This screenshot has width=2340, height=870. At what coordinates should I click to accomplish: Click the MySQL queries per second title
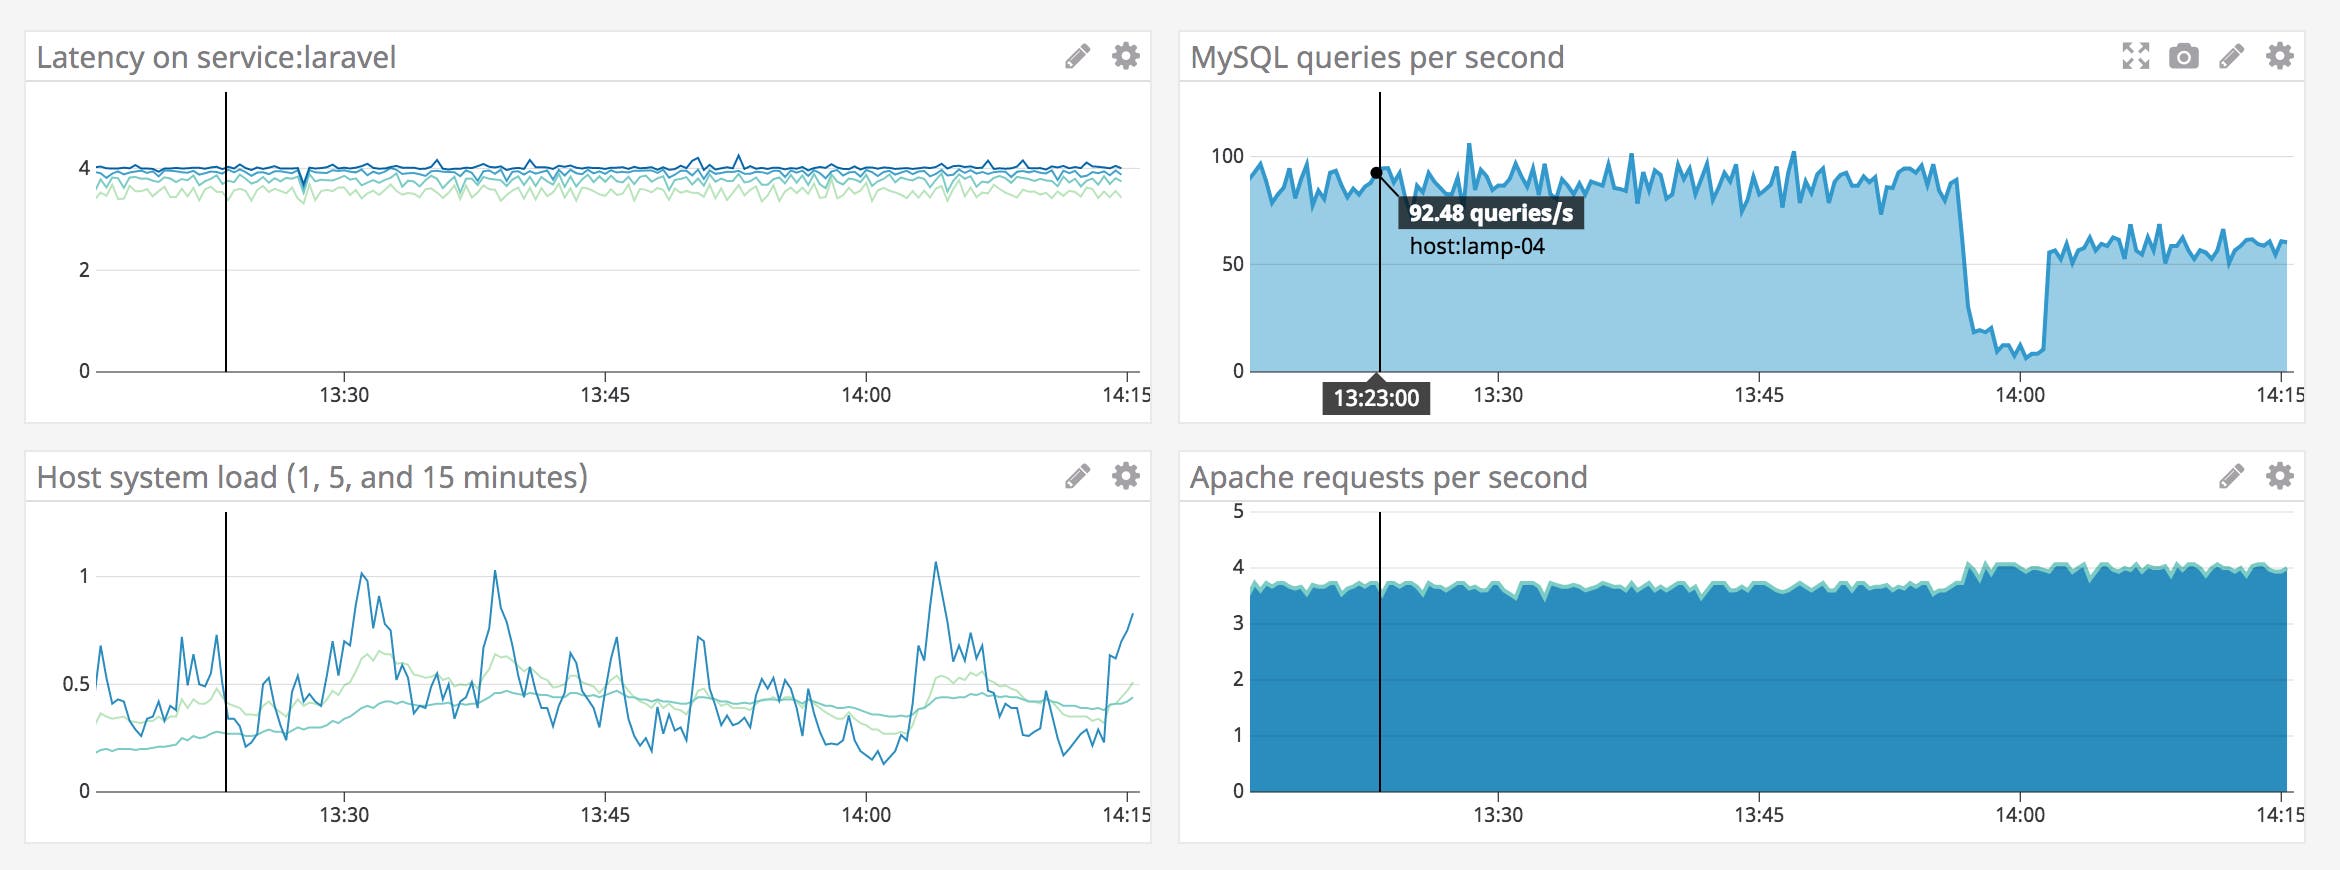[x=1375, y=58]
